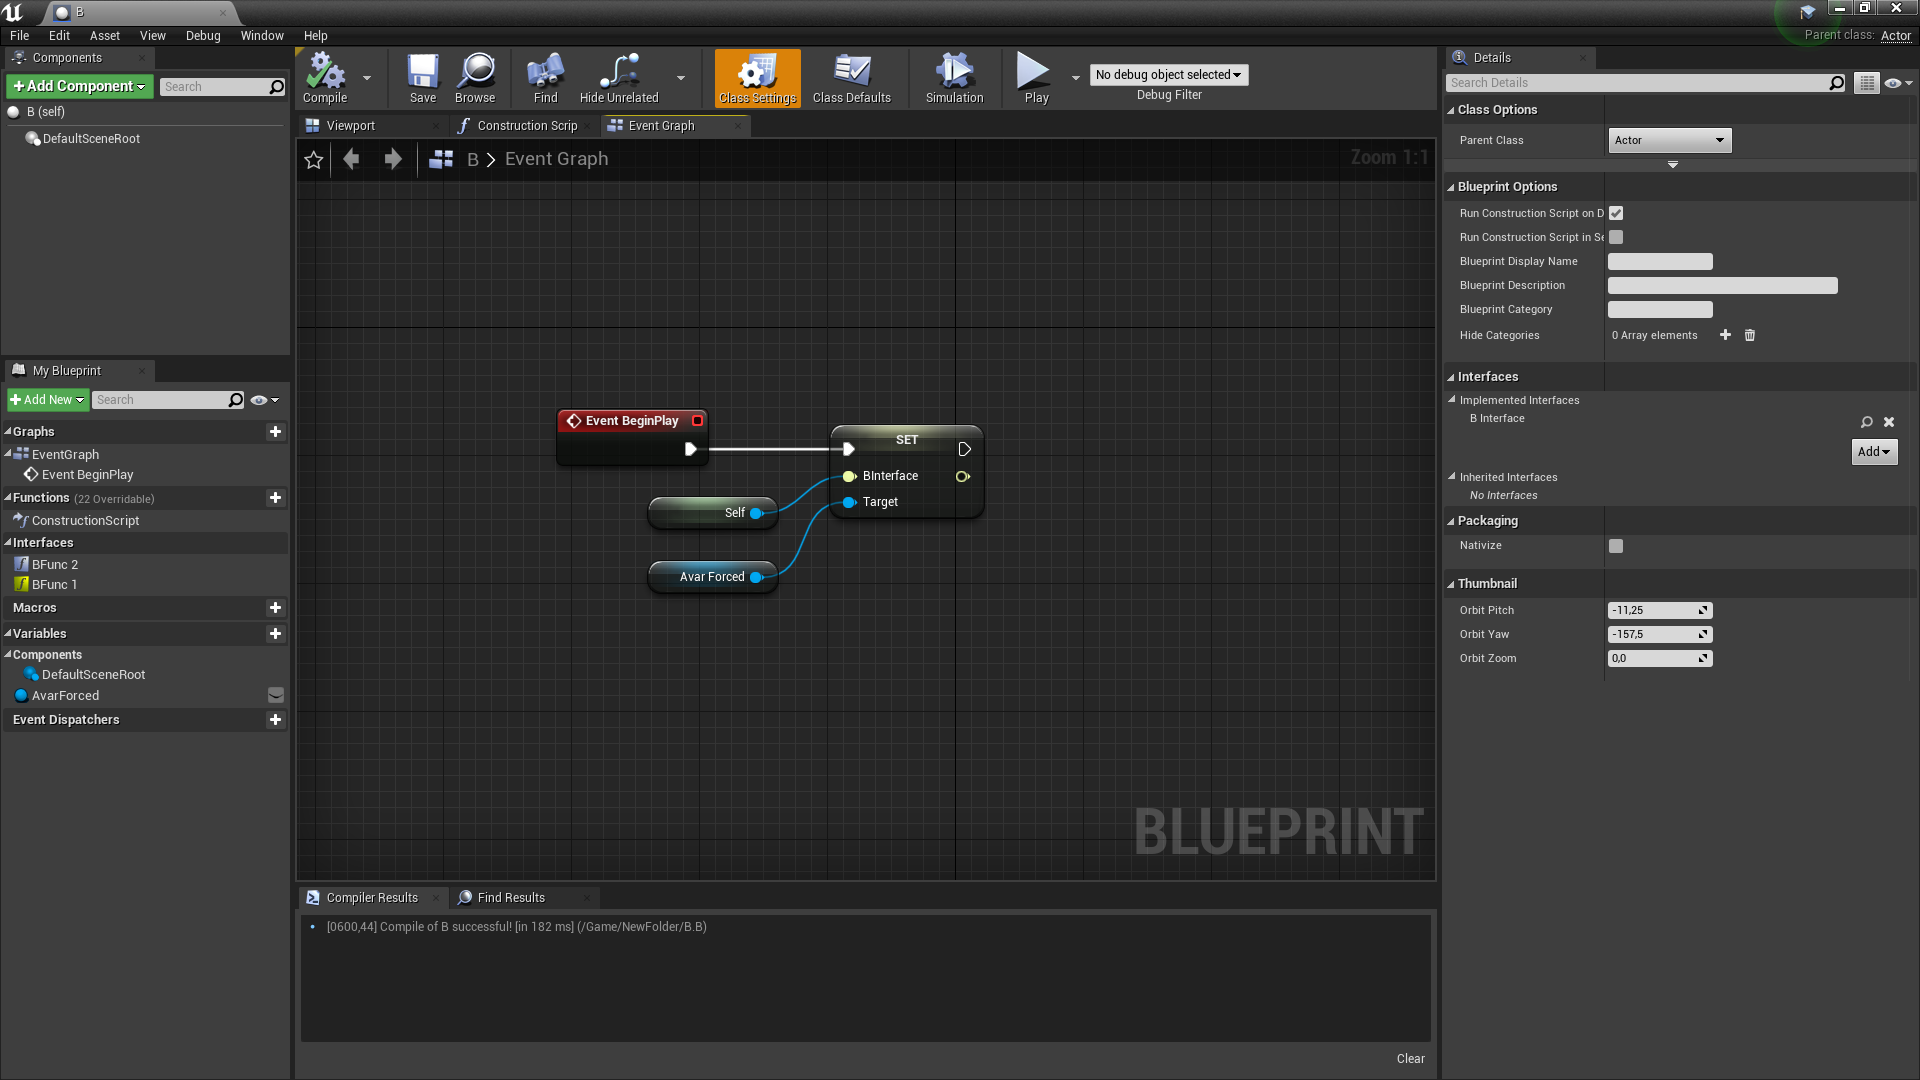Click the Add Component button
1920x1080 pixels.
(79, 87)
